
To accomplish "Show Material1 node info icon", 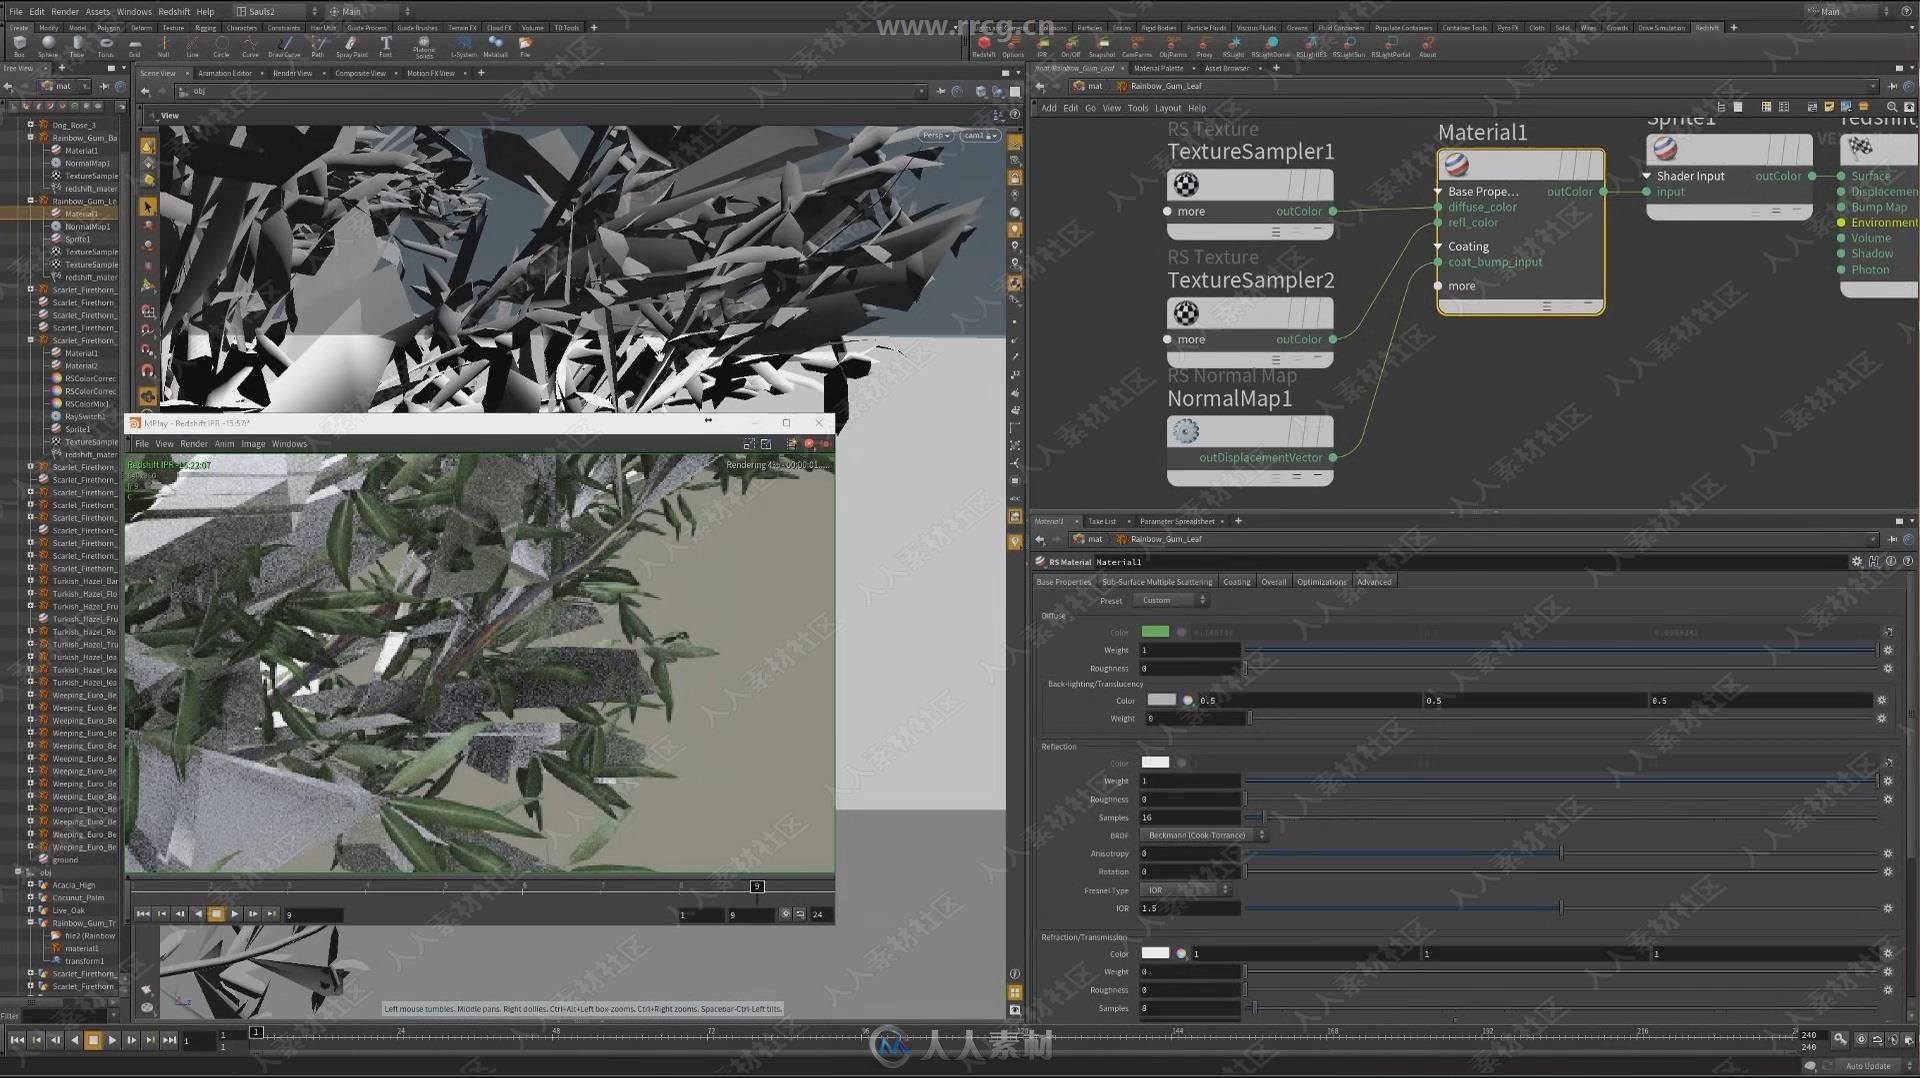I will pos(1891,562).
